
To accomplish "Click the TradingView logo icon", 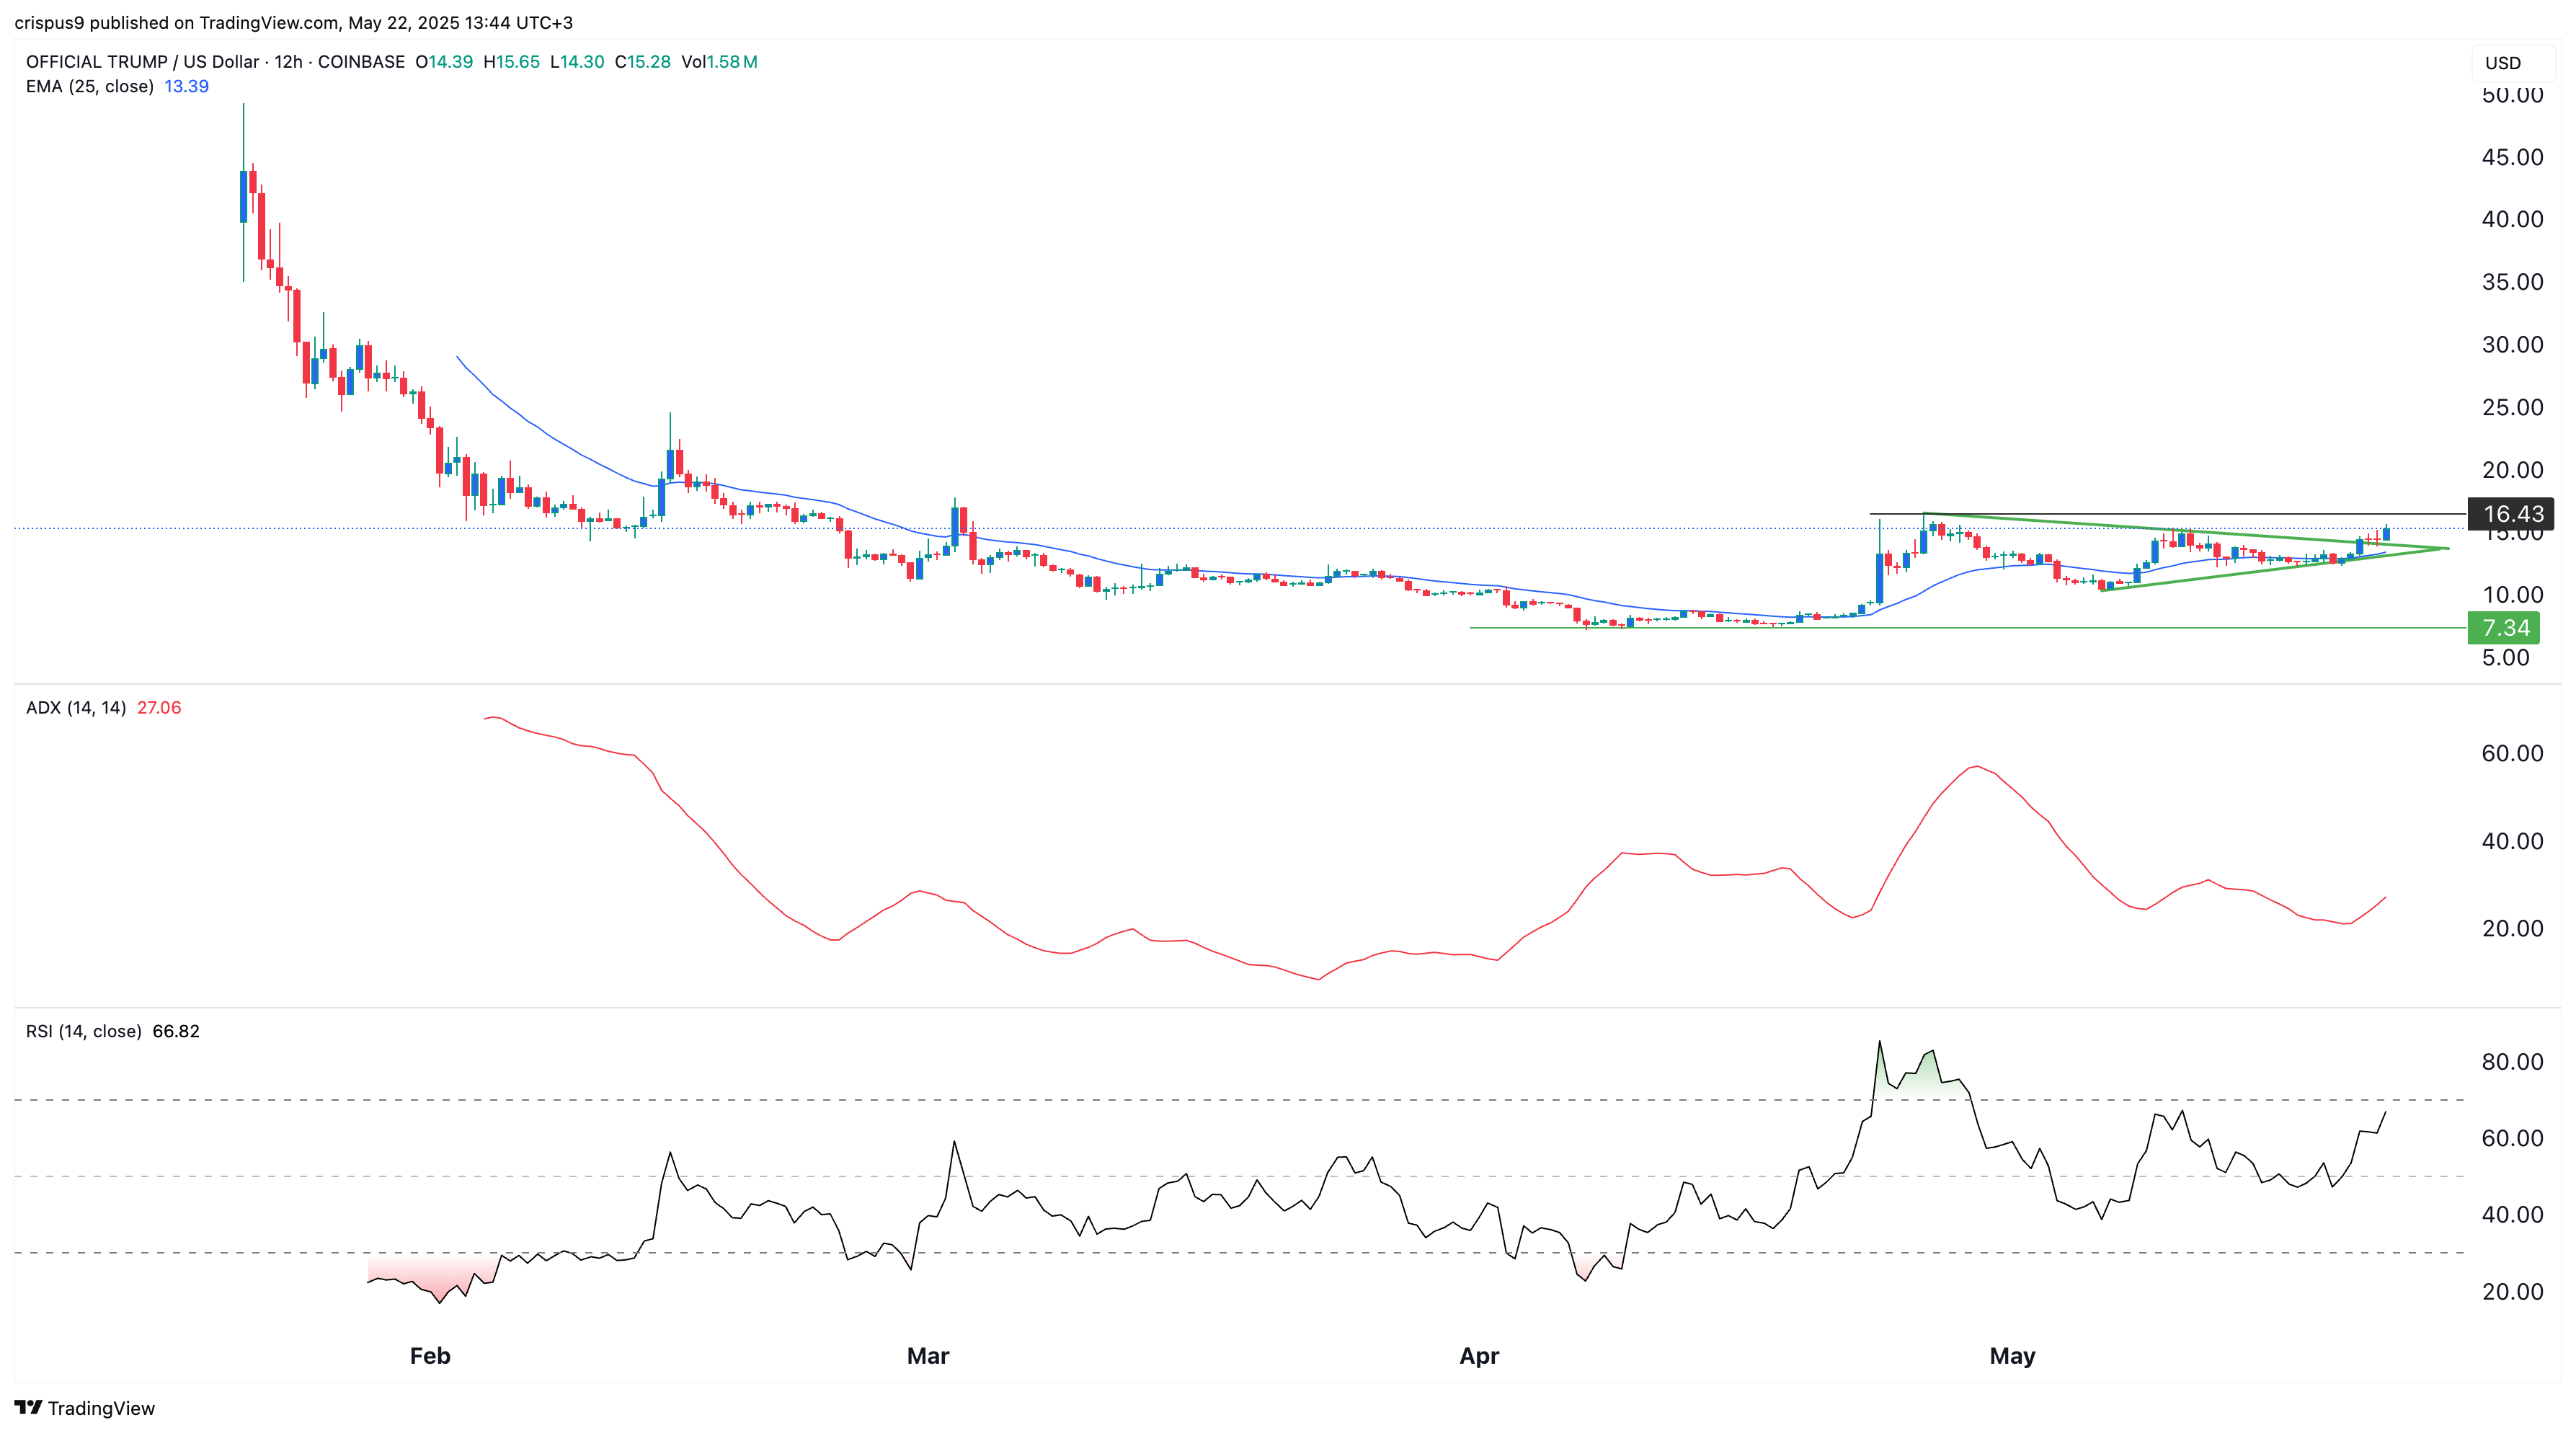I will [x=28, y=1407].
